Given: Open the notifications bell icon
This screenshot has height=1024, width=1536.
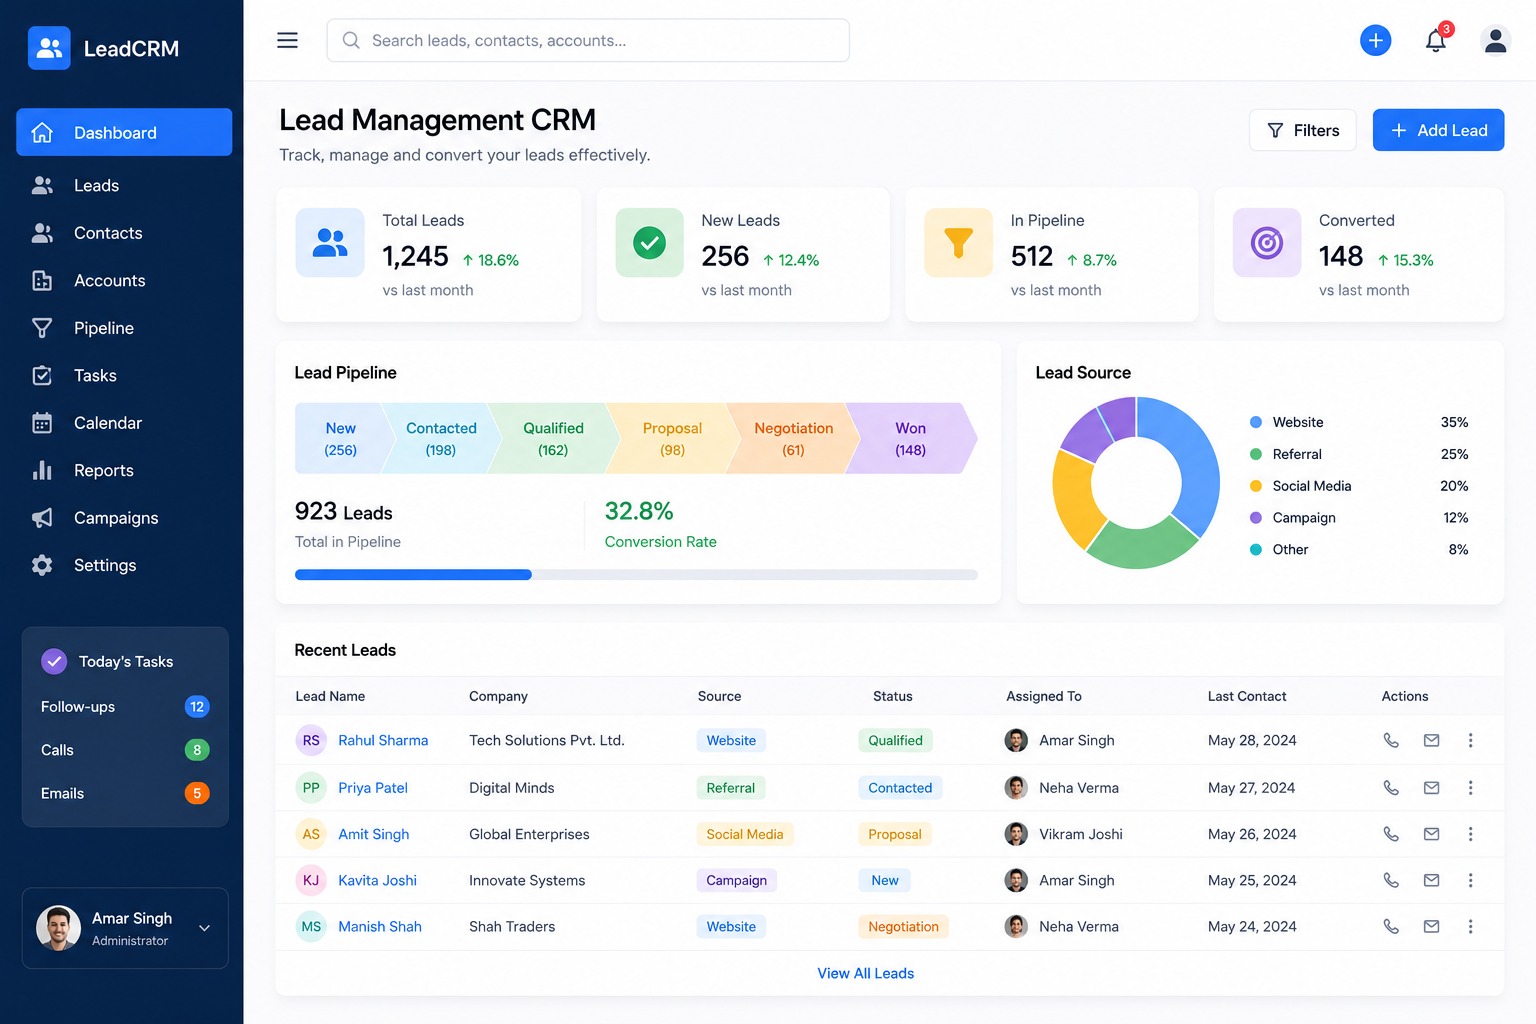Looking at the screenshot, I should tap(1435, 40).
